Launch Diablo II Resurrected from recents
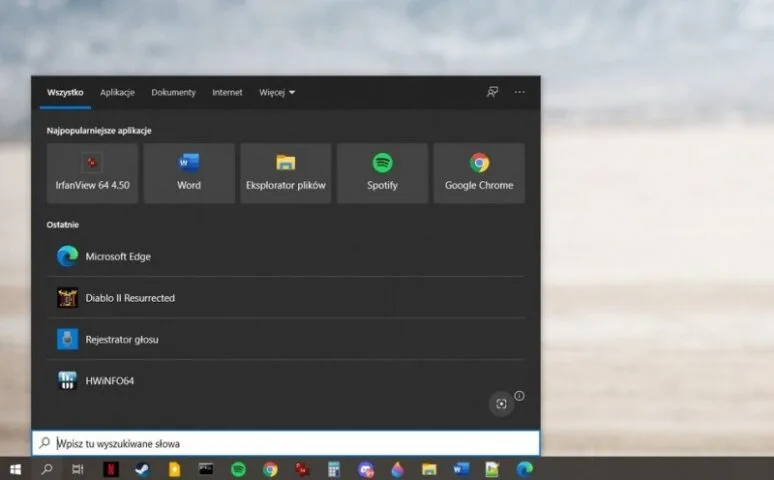Viewport: 774px width, 480px height. (286, 298)
